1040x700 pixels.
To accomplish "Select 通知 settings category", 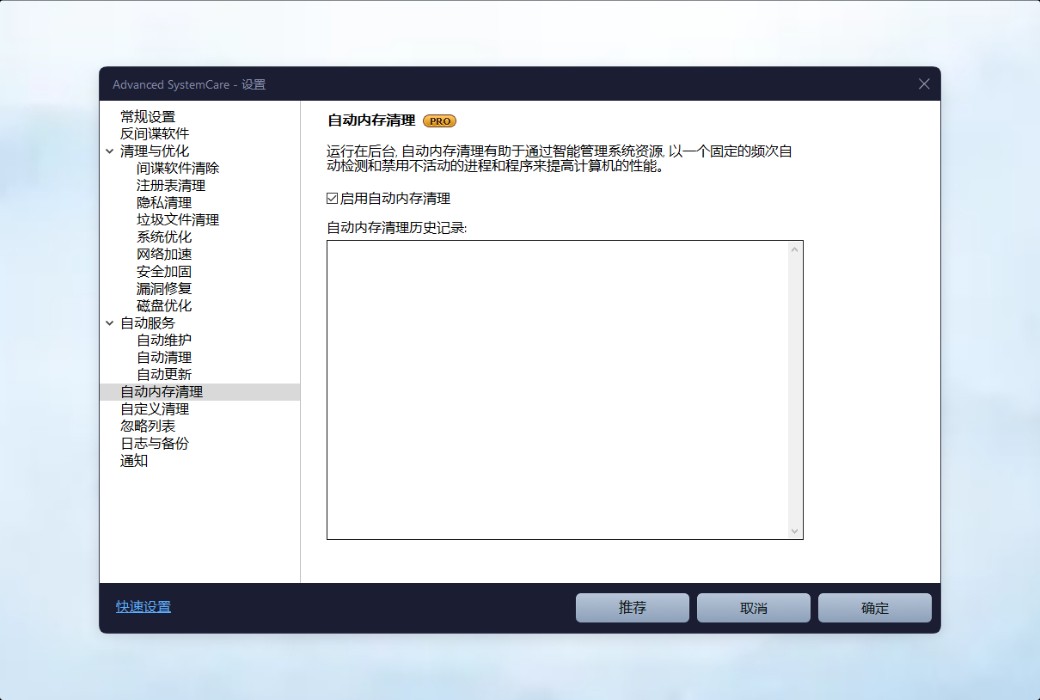I will coord(133,461).
